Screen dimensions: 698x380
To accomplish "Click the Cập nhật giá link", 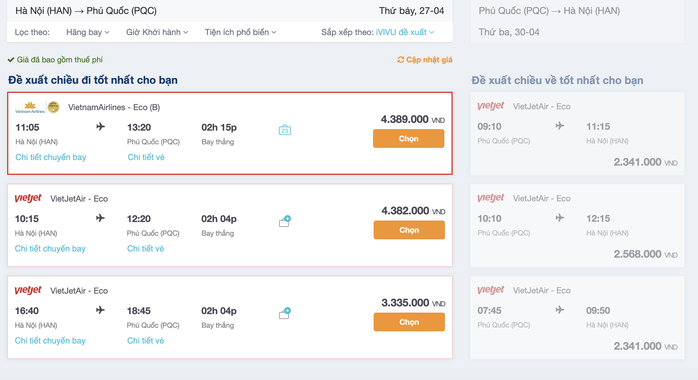I will (429, 60).
